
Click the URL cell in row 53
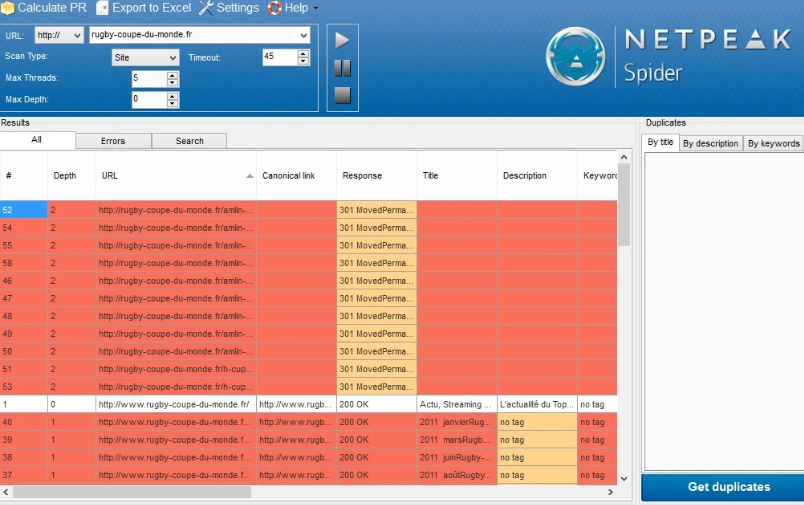pos(176,387)
